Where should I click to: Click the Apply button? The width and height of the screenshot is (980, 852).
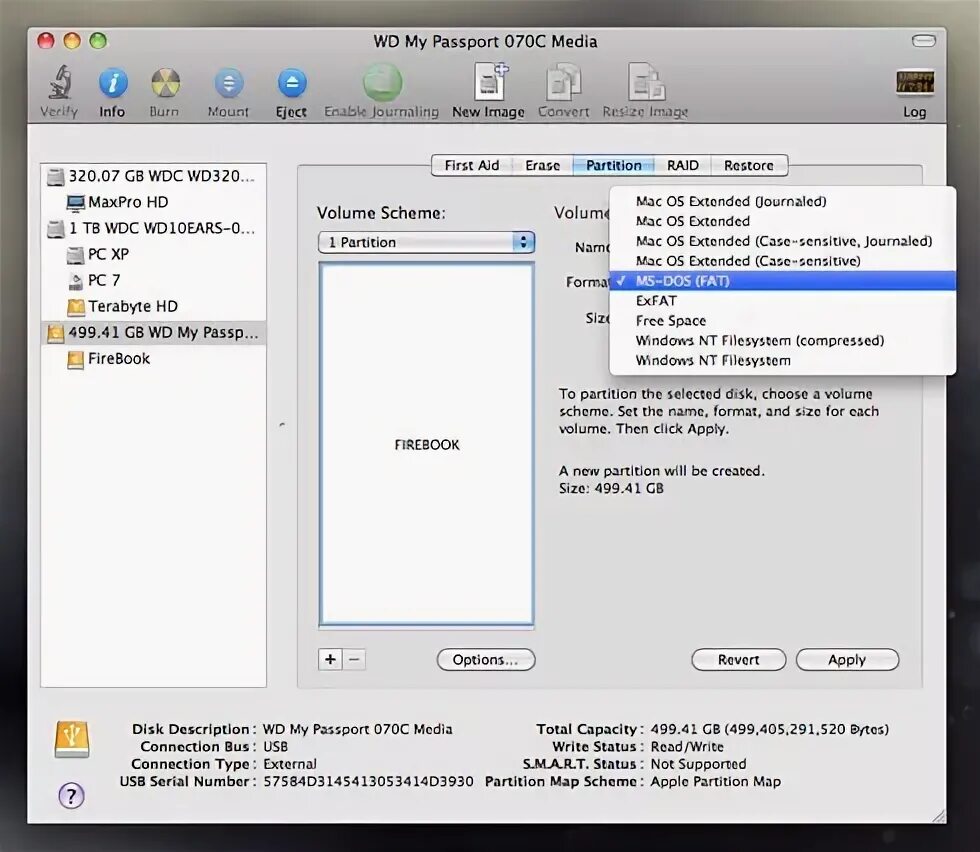[x=848, y=660]
